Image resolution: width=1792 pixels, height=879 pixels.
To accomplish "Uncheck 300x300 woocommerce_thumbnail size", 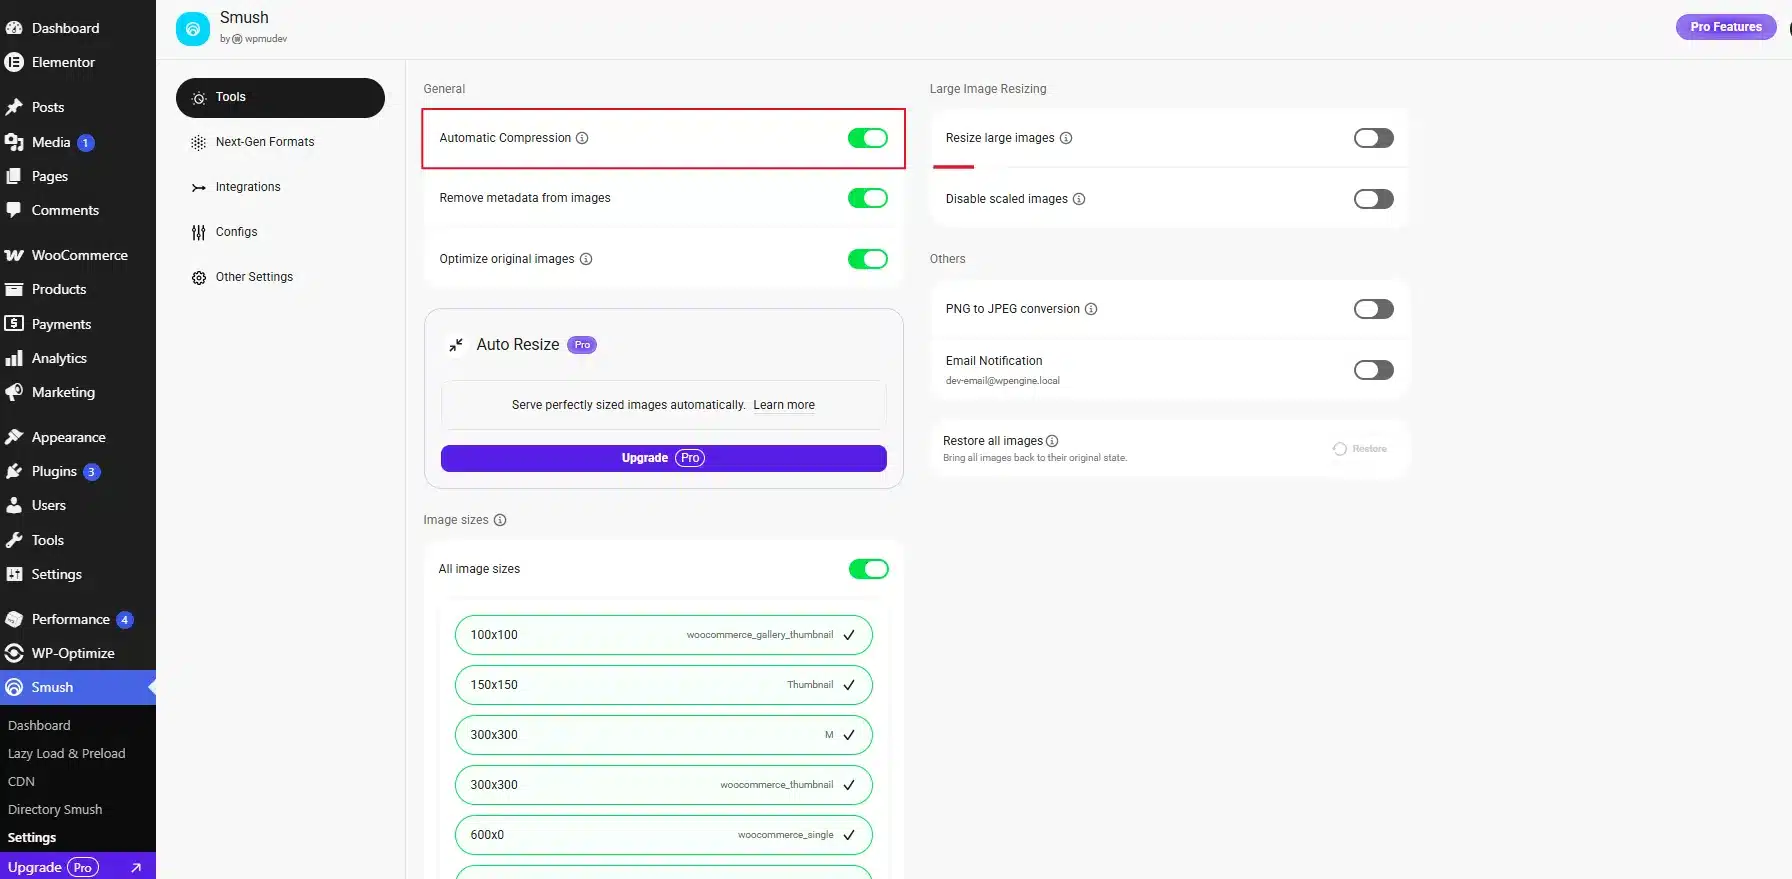I will 663,785.
